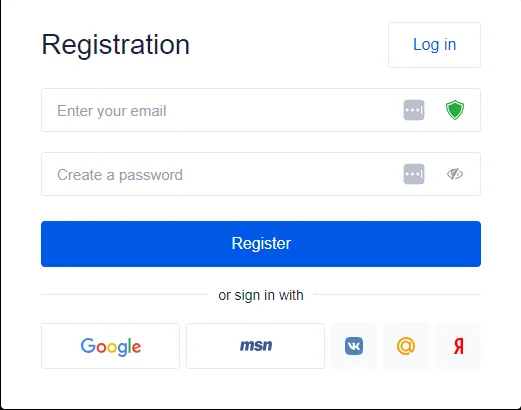Submit with the blue Register button

tap(261, 244)
